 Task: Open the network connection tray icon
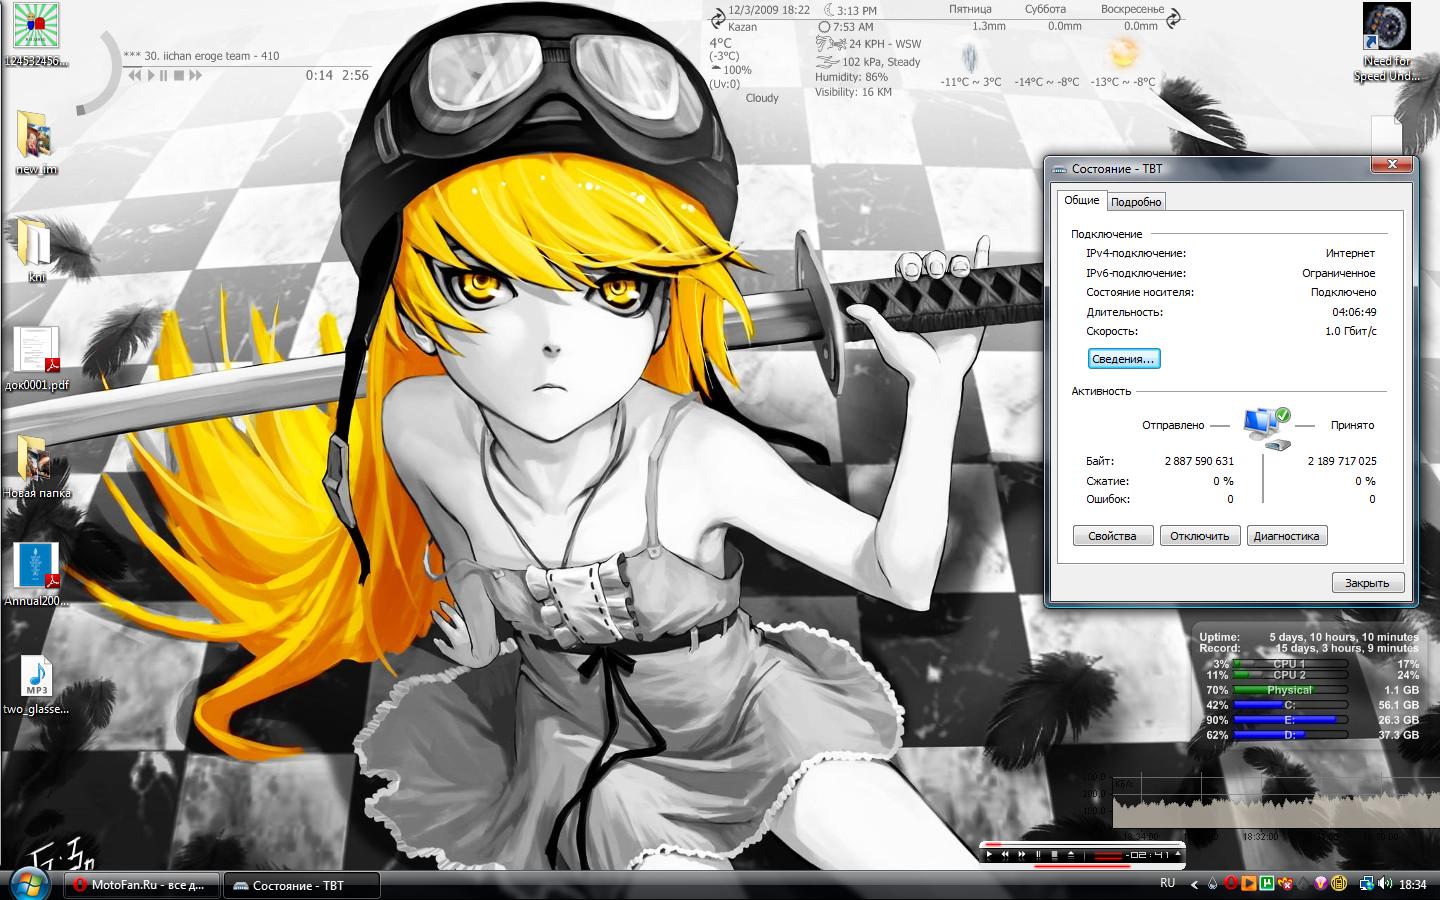(1367, 883)
